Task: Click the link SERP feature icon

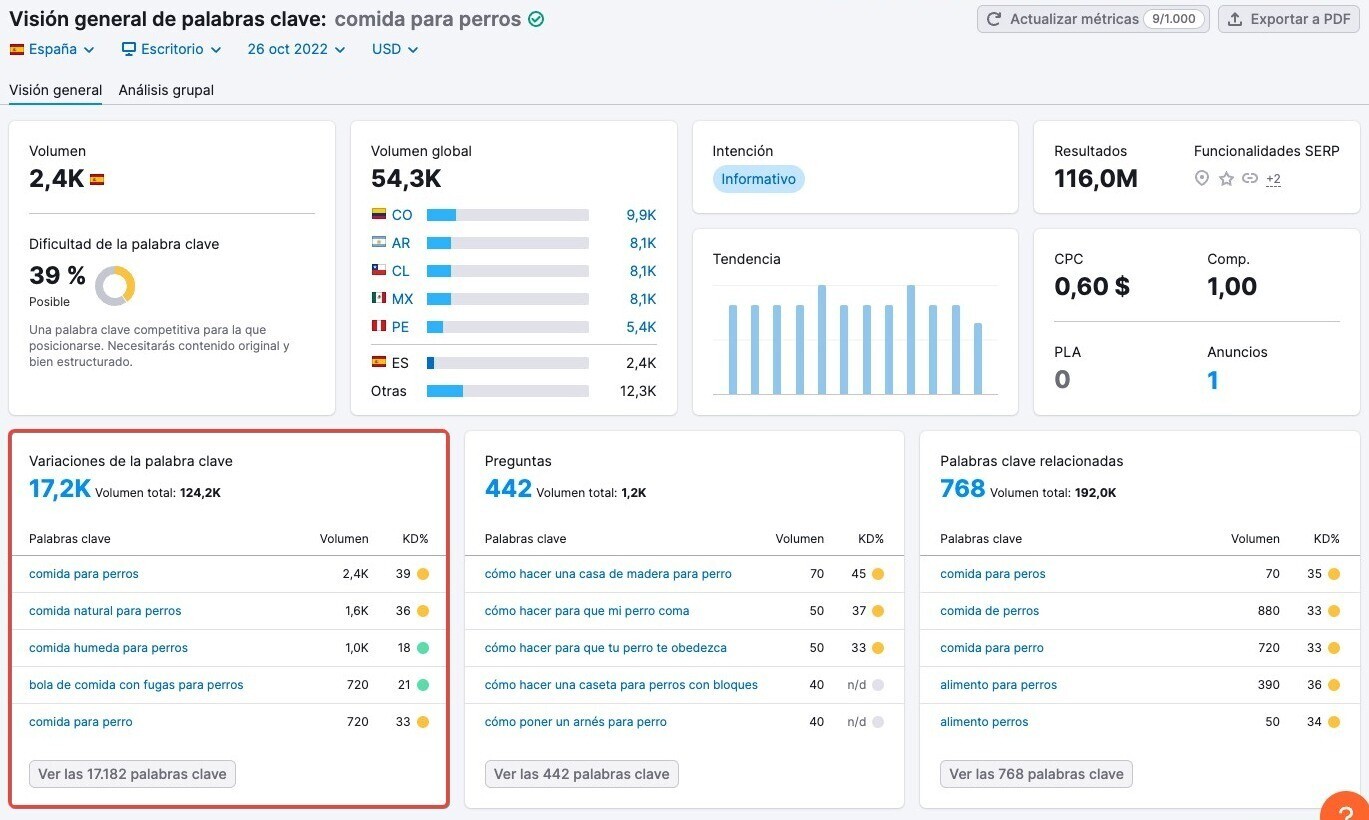Action: coord(1250,179)
